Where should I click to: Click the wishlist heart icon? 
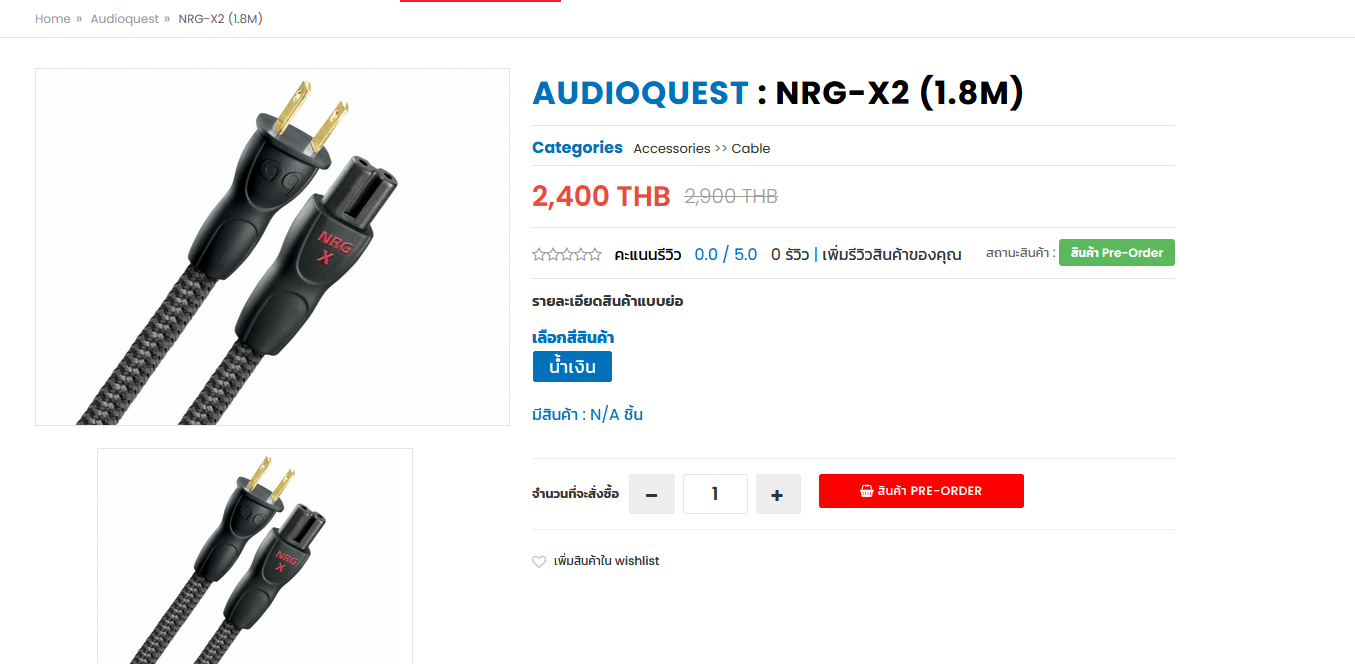tap(539, 562)
